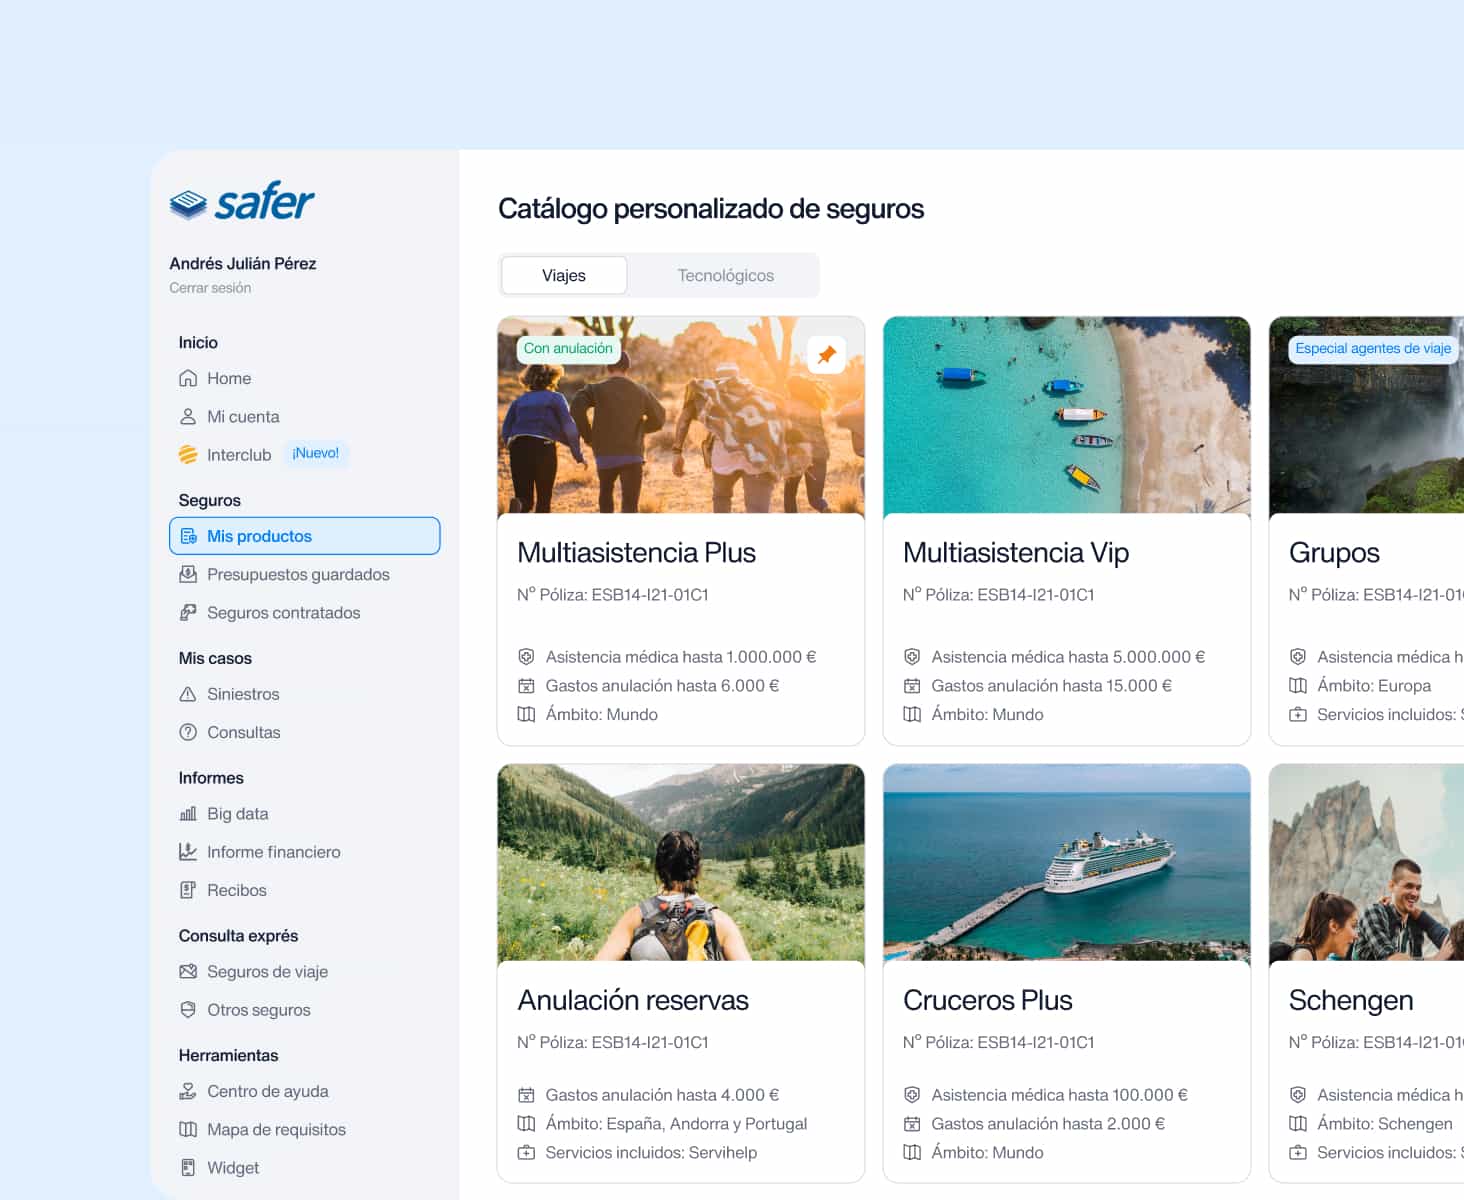The image size is (1464, 1200).
Task: Open the Anulación reservas card title
Action: pyautogui.click(x=633, y=1000)
